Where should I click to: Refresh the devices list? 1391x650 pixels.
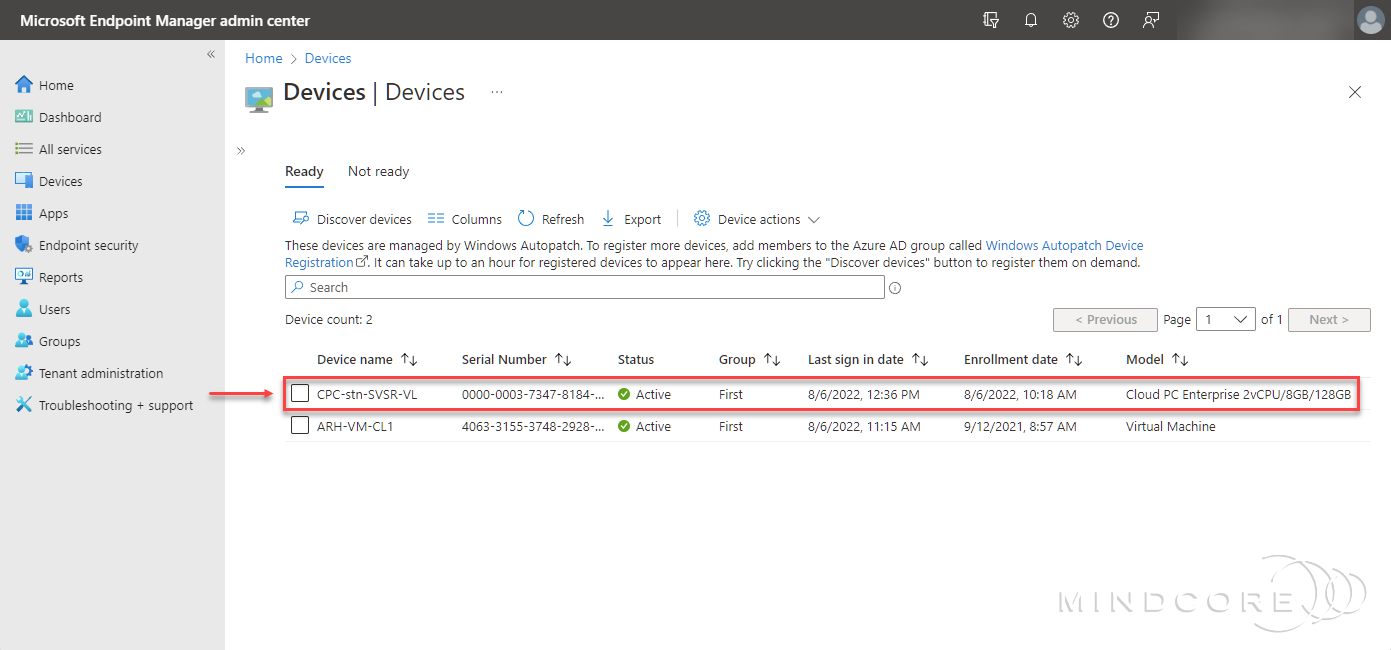[550, 218]
